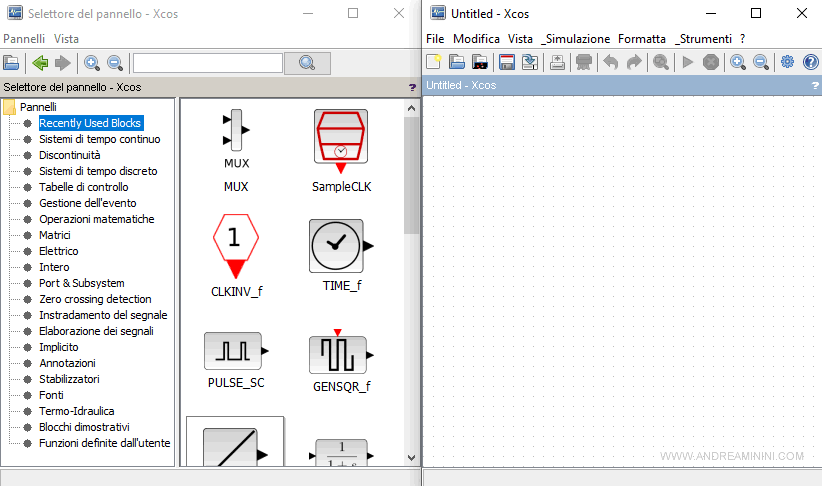Viewport: 822px width, 486px height.
Task: Select the SampleCLK block
Action: 341,151
